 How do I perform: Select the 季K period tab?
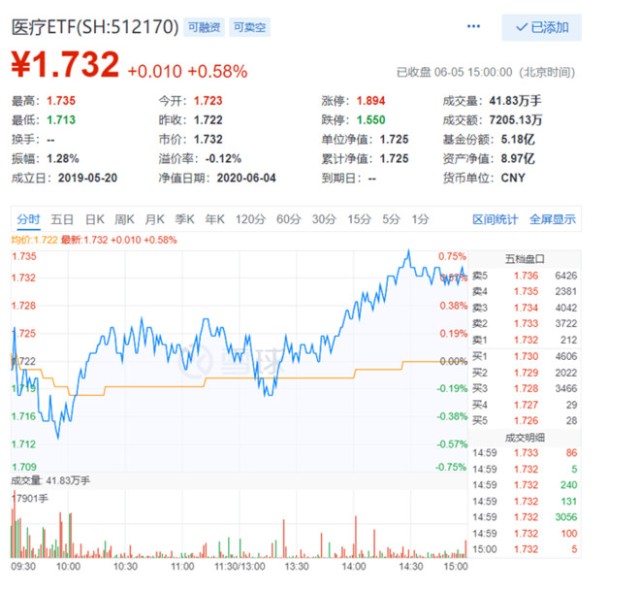coord(184,219)
